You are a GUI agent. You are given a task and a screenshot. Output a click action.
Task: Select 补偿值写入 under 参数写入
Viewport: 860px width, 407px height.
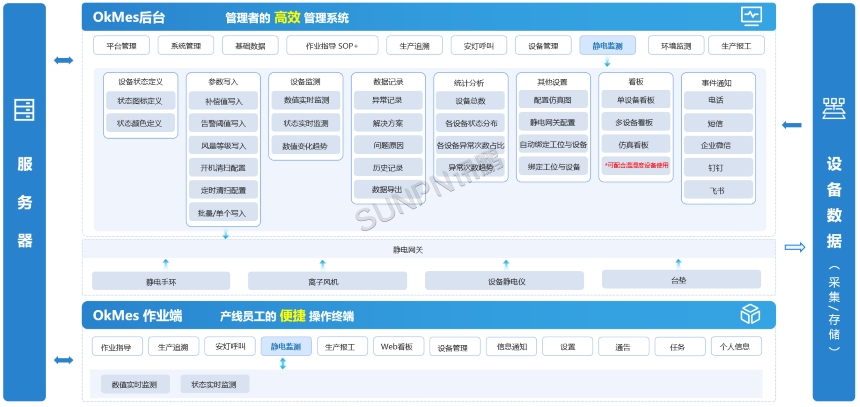click(223, 100)
